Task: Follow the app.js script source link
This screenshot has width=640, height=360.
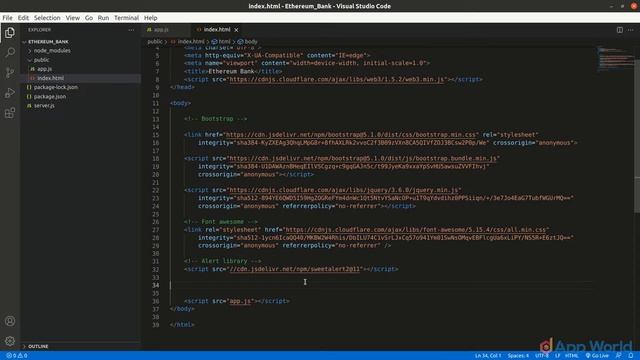Action: [240, 301]
